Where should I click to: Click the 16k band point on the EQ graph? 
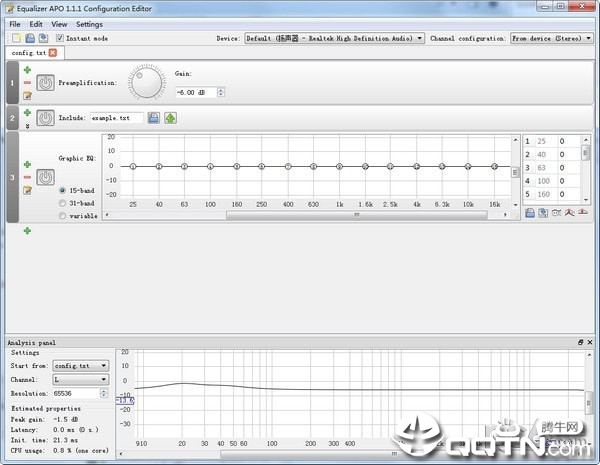click(494, 166)
